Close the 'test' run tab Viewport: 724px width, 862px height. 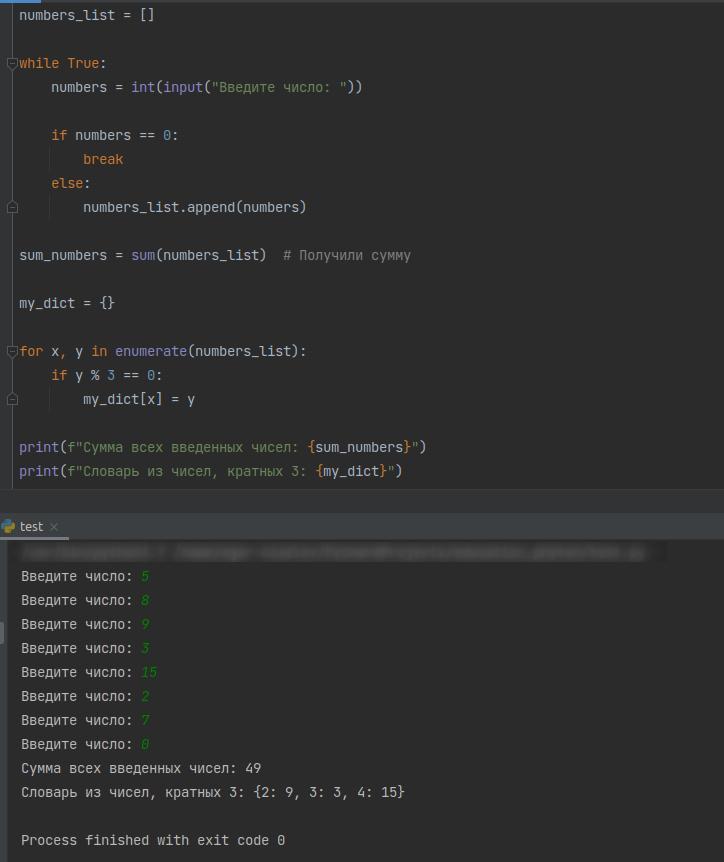click(54, 527)
